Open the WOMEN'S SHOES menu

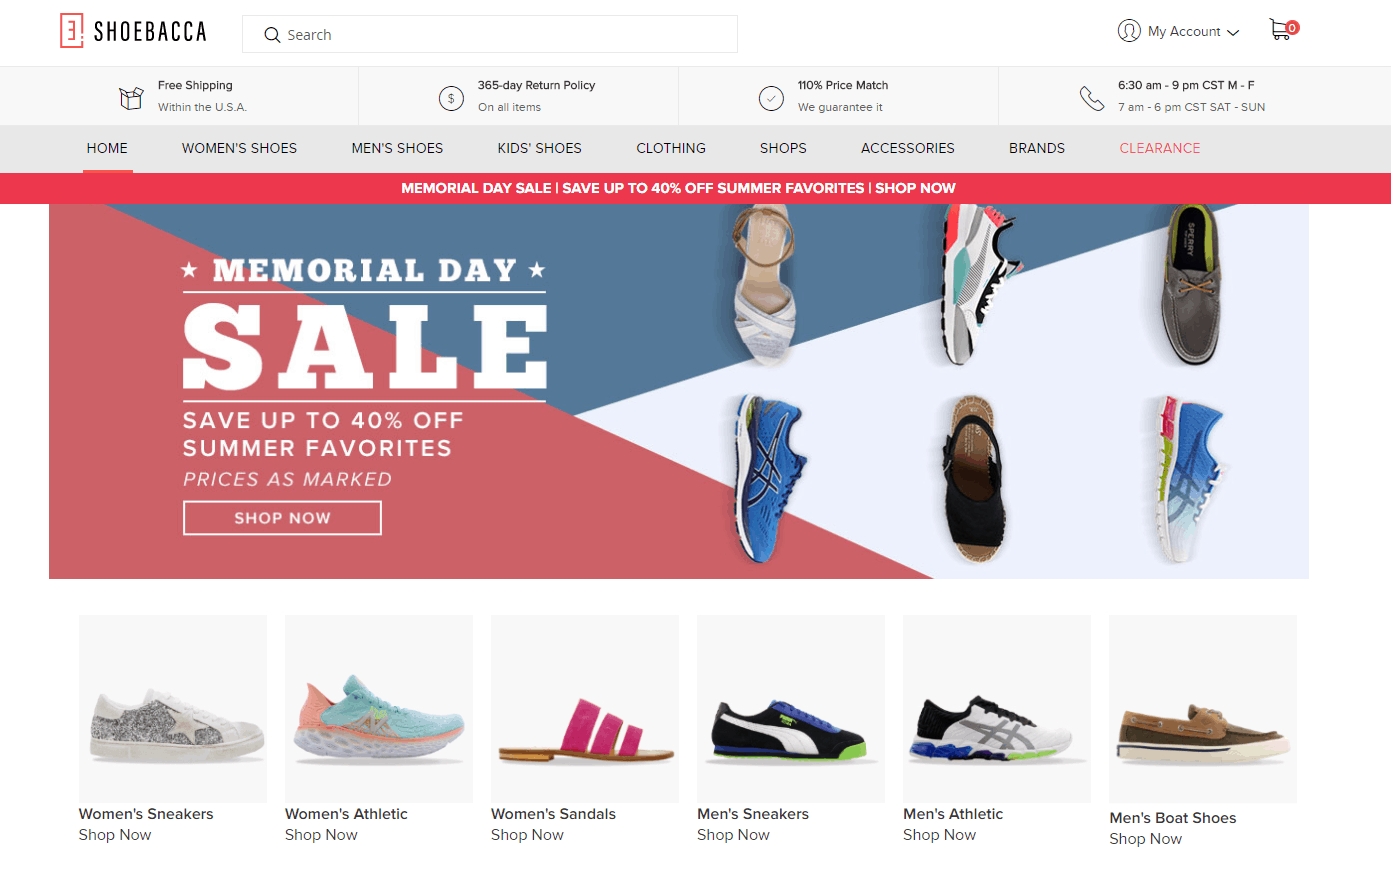pyautogui.click(x=239, y=148)
